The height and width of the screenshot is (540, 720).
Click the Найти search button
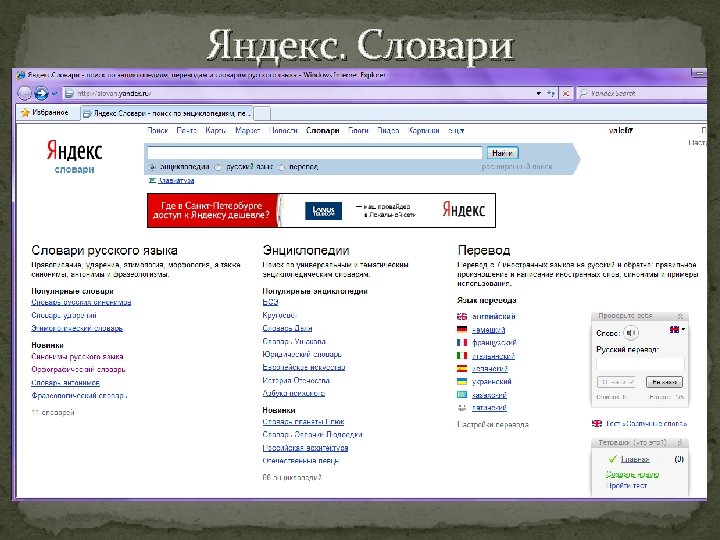coord(502,153)
